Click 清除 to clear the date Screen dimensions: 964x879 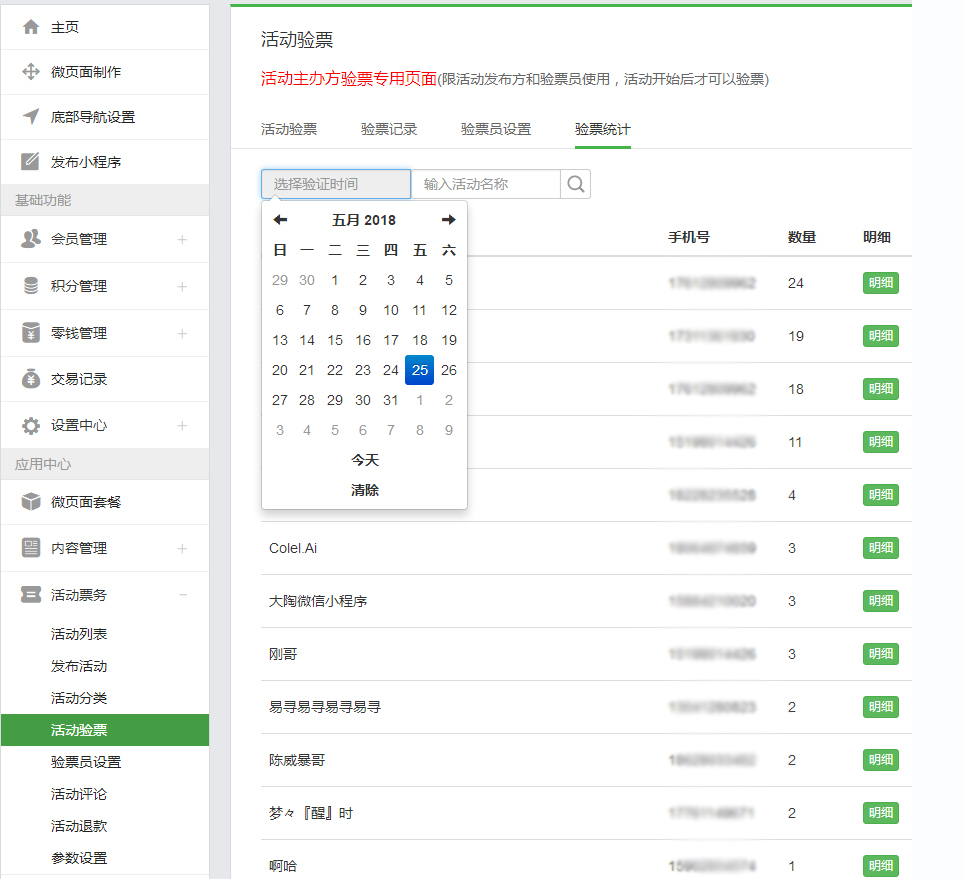(x=365, y=490)
